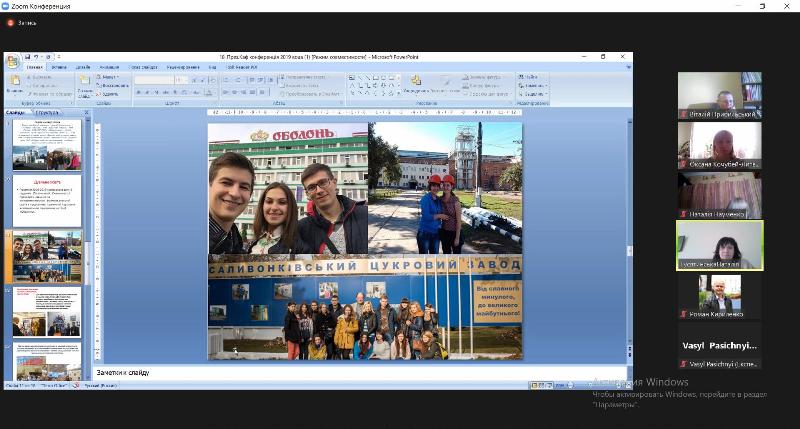
Task: Open the slide Layout (Макет) dropdown
Action: coord(109,77)
